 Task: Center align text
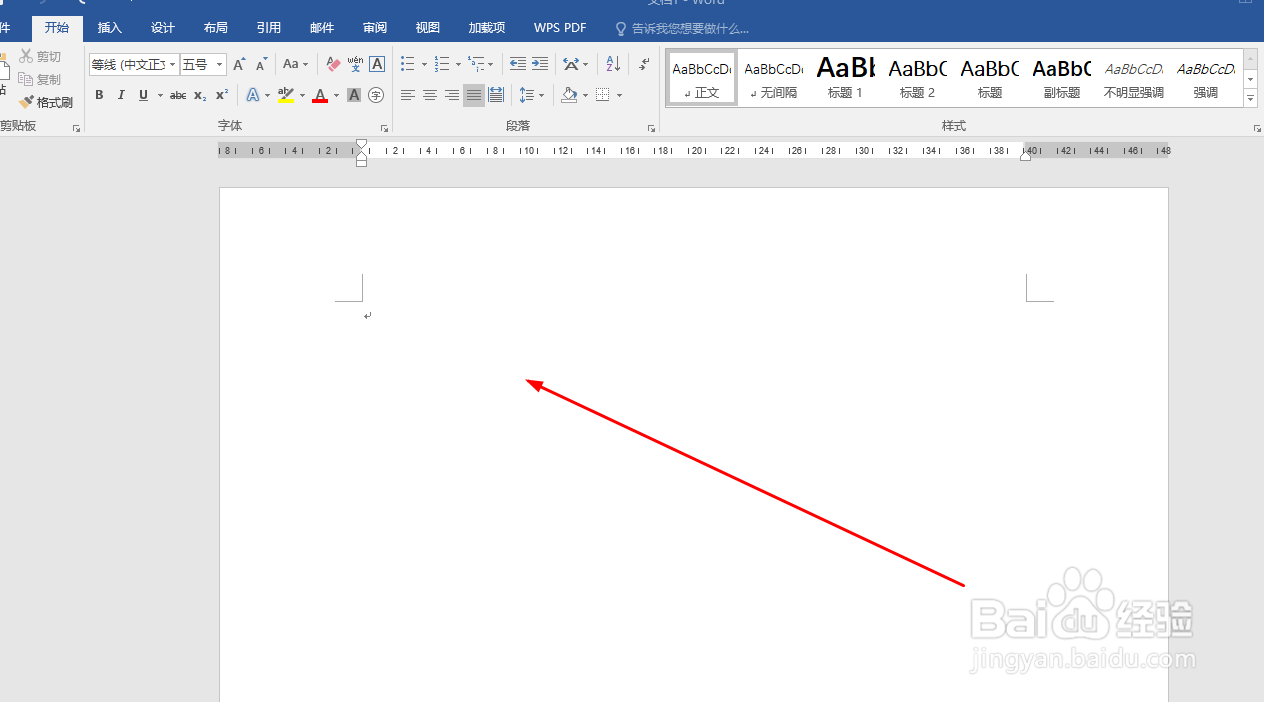[x=430, y=95]
